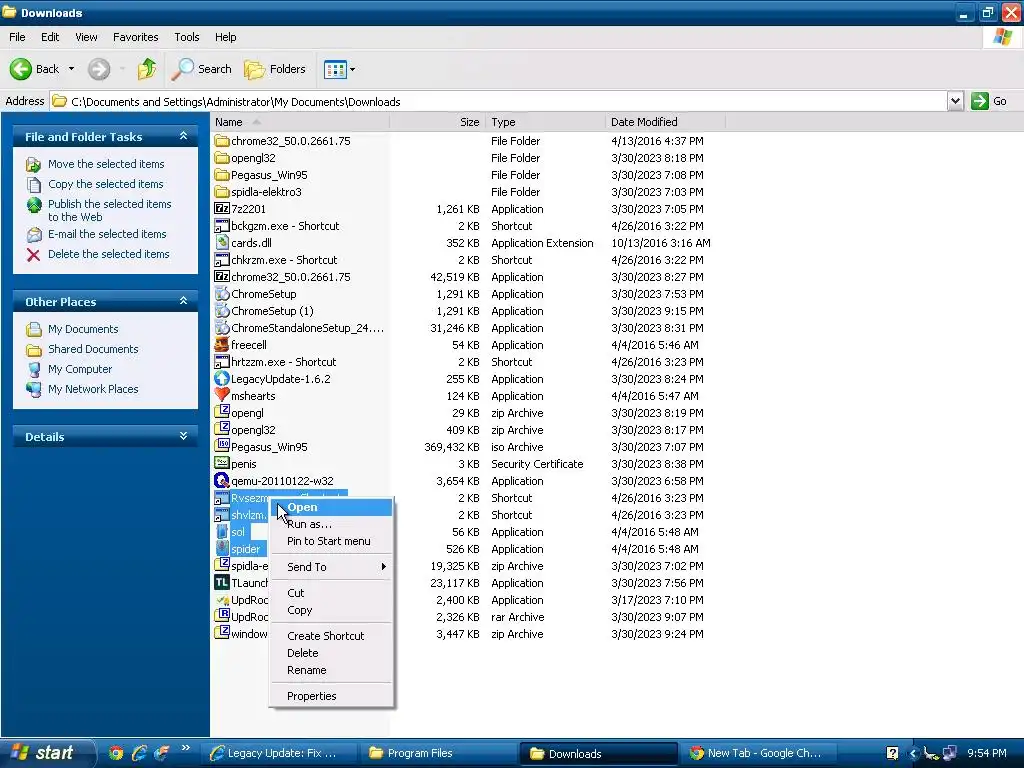The width and height of the screenshot is (1024, 768).
Task: Expand Quick Launch overflow chevron
Action: pyautogui.click(x=185, y=748)
